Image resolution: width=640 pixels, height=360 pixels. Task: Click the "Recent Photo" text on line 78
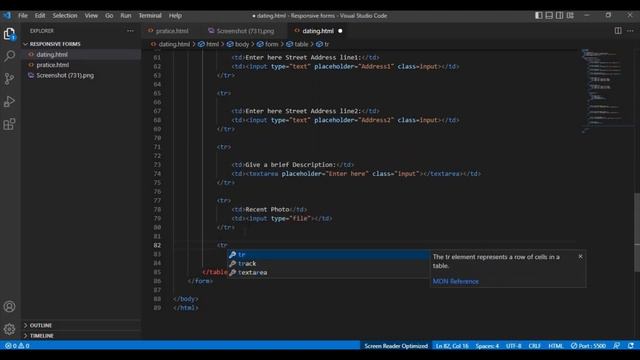[267, 209]
